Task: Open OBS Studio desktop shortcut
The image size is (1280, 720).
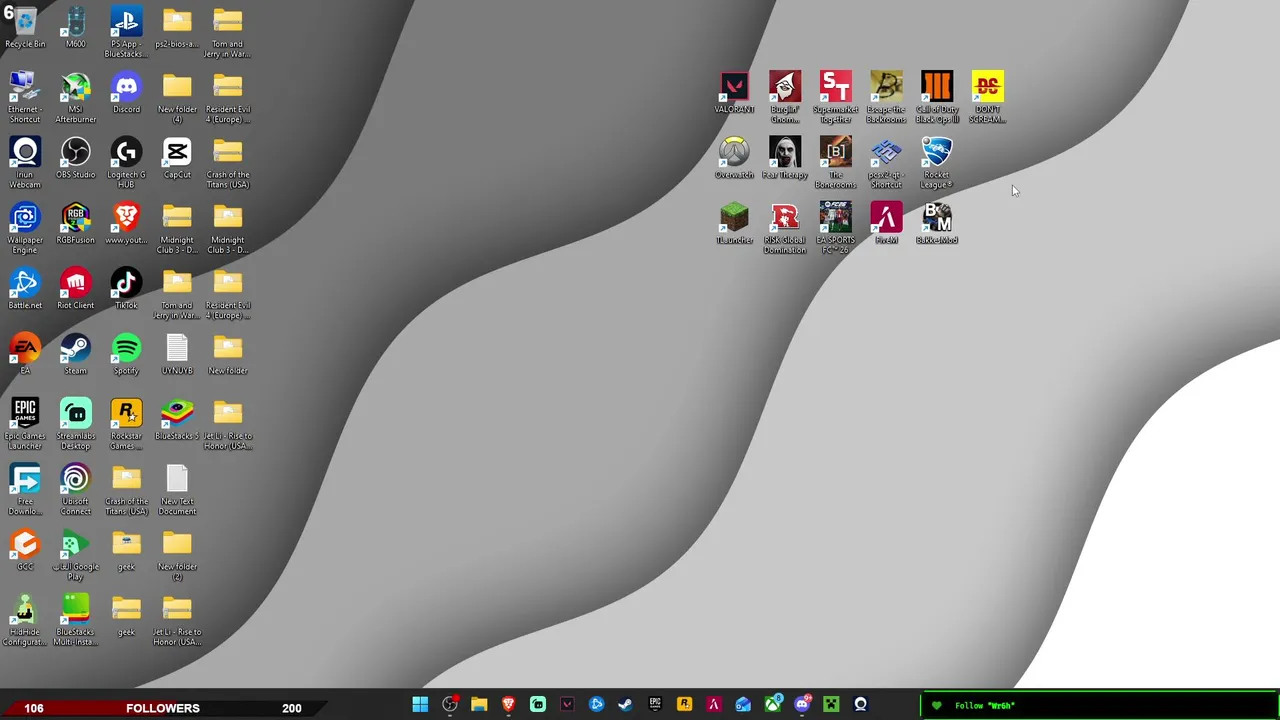Action: click(x=76, y=158)
